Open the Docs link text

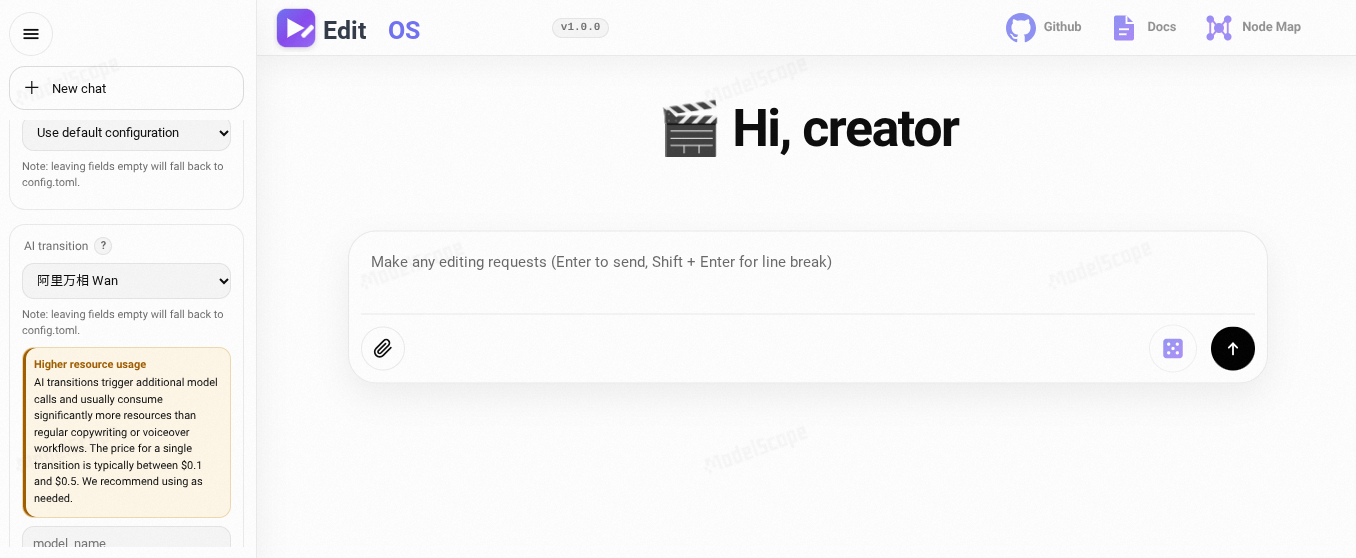click(1161, 27)
